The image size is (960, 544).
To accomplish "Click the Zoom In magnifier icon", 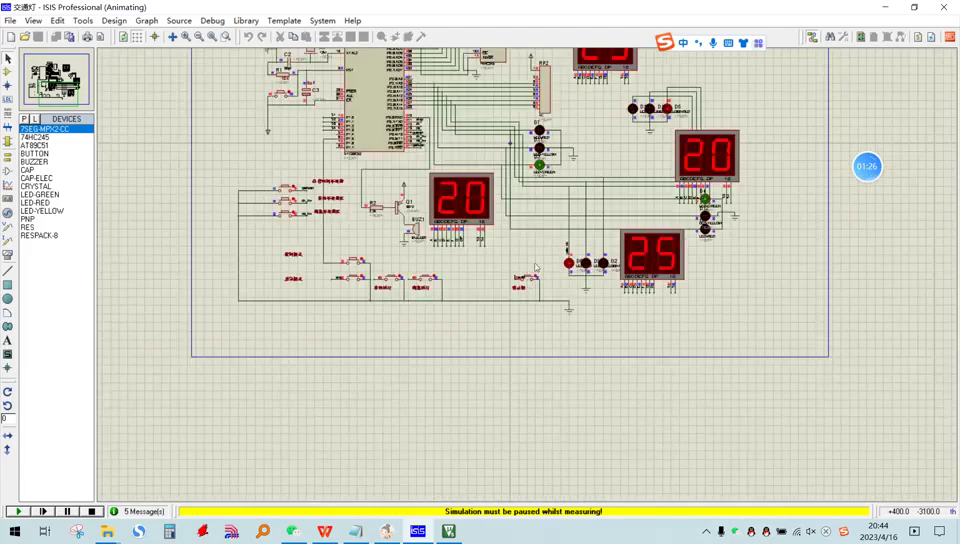I will (x=186, y=37).
